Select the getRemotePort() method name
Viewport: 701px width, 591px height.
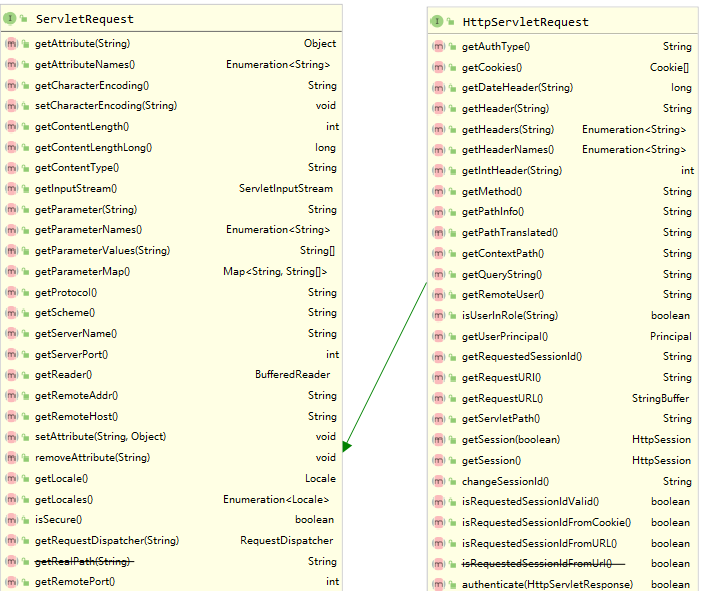[75, 582]
